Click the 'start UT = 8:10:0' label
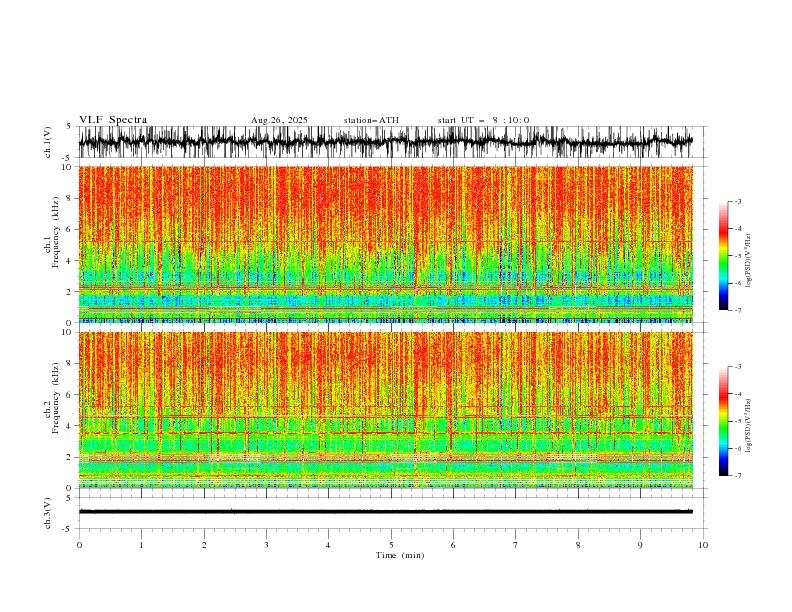792x612 pixels. click(483, 120)
